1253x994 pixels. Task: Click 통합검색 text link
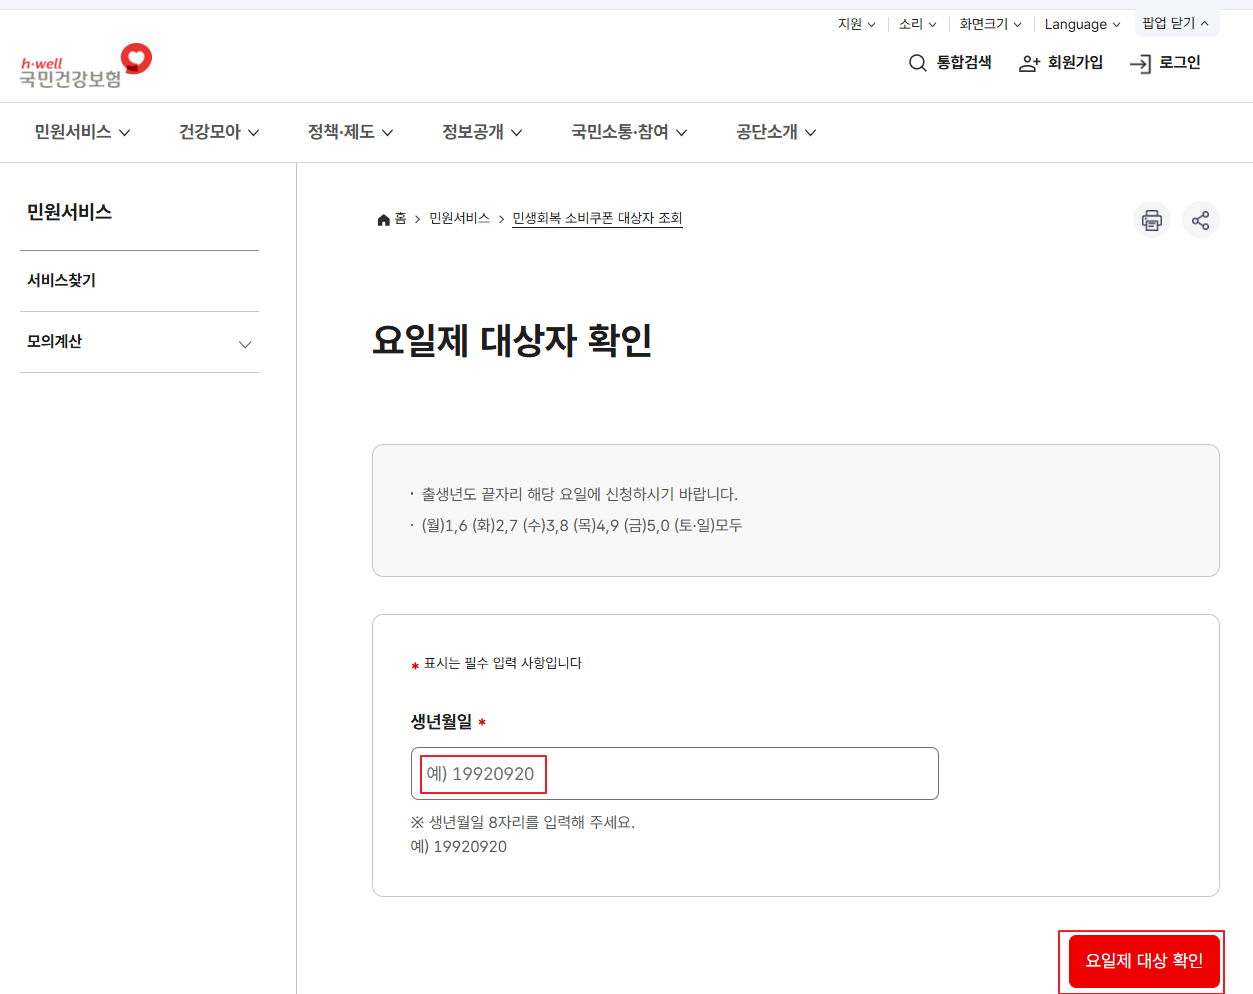964,63
